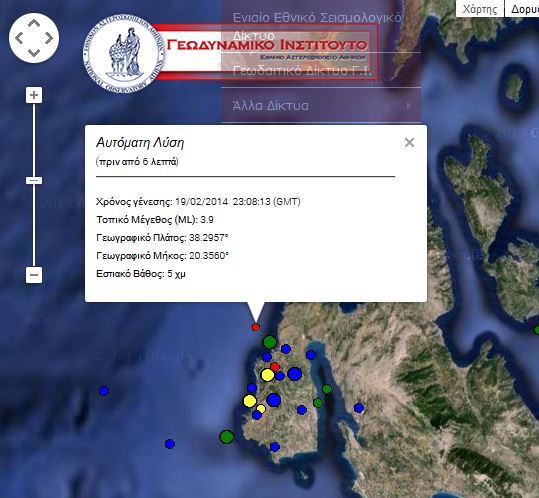The image size is (539, 498).
Task: Expand the Άλλα Δίκτυα submenu arrow
Action: [x=408, y=106]
